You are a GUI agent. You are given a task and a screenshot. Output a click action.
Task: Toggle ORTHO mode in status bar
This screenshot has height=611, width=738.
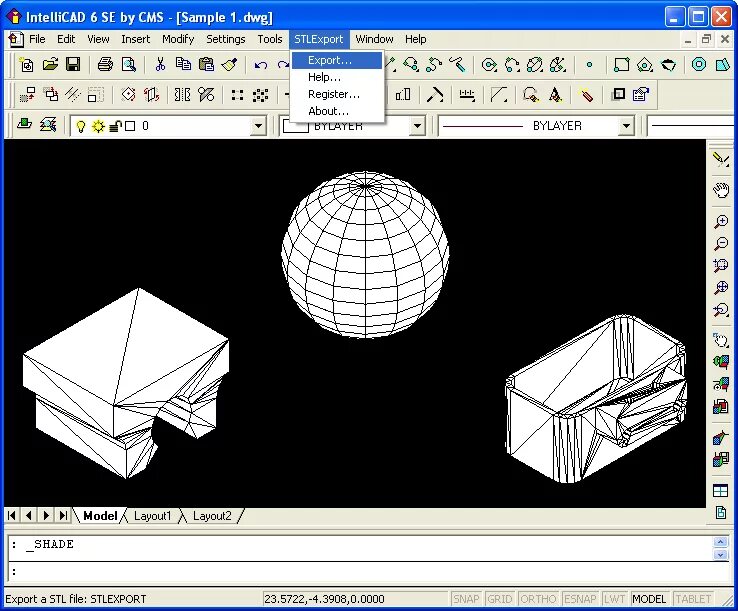point(538,599)
